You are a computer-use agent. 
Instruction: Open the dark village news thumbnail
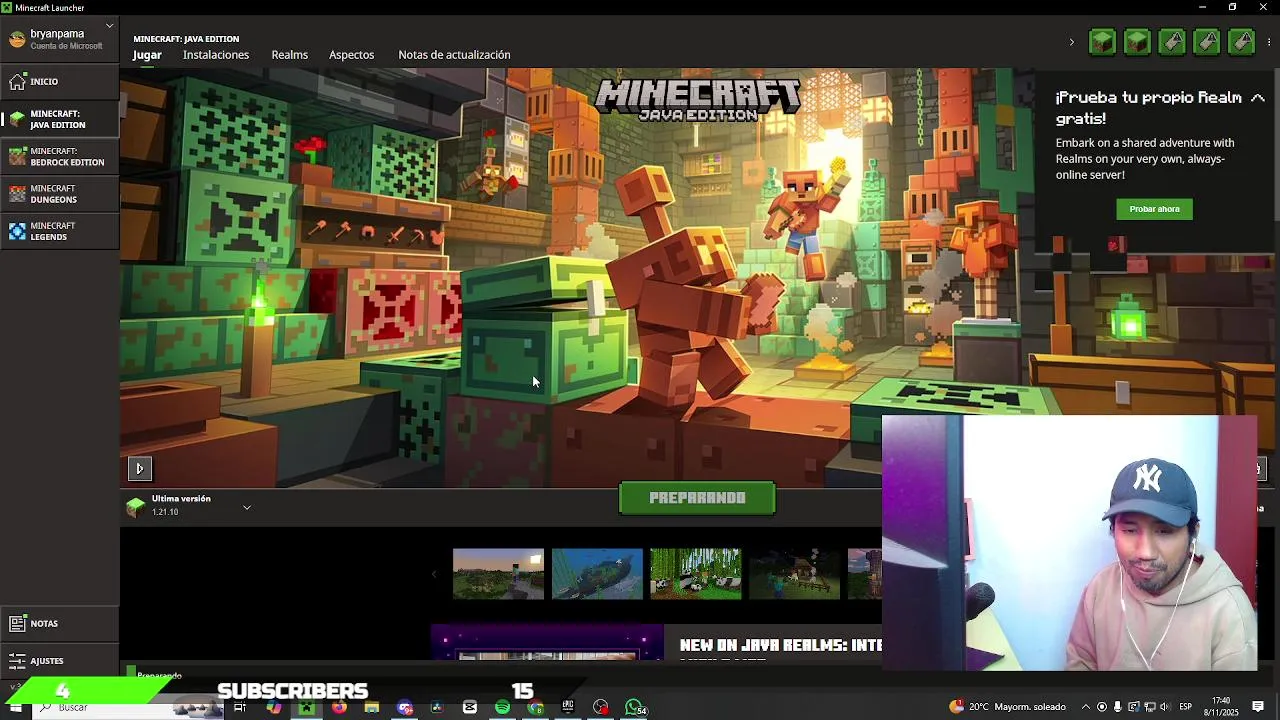(794, 574)
